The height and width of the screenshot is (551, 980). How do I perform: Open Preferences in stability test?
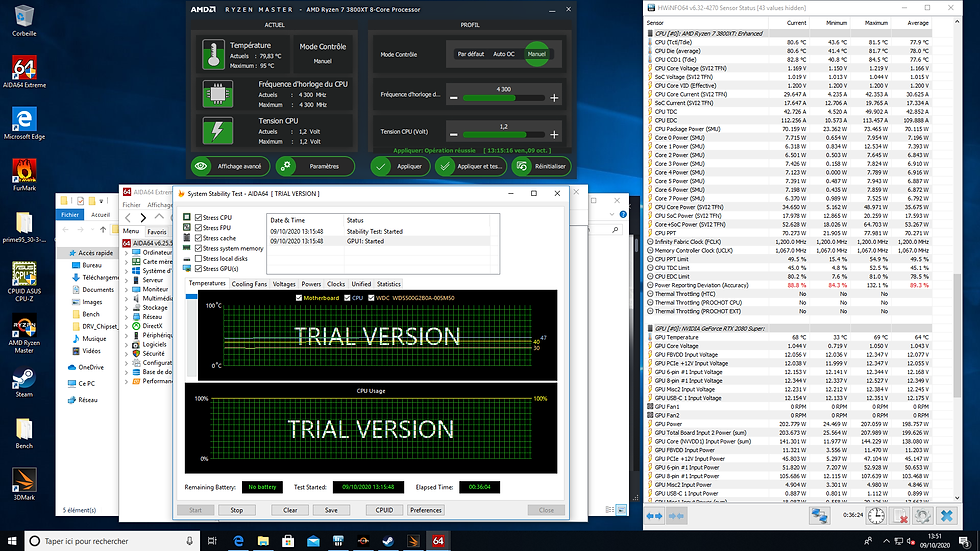click(426, 510)
